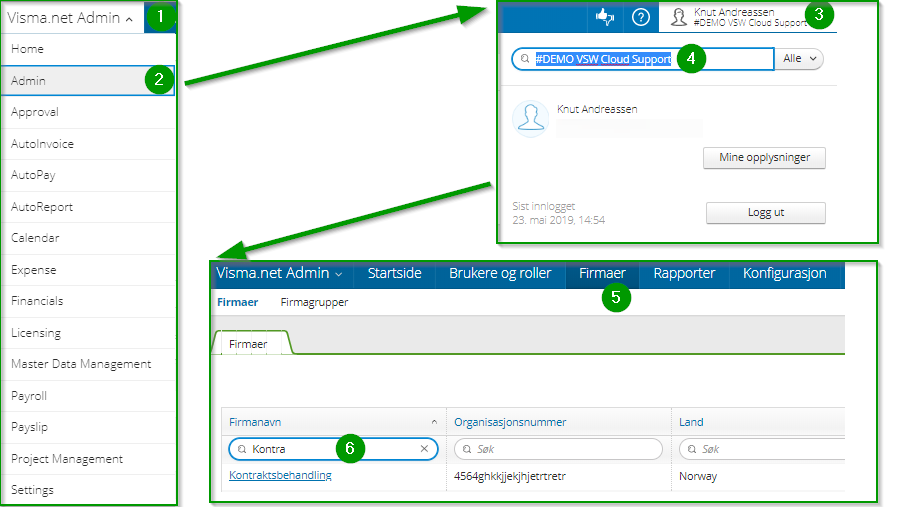Click the Norway cell in Land column

tap(698, 476)
